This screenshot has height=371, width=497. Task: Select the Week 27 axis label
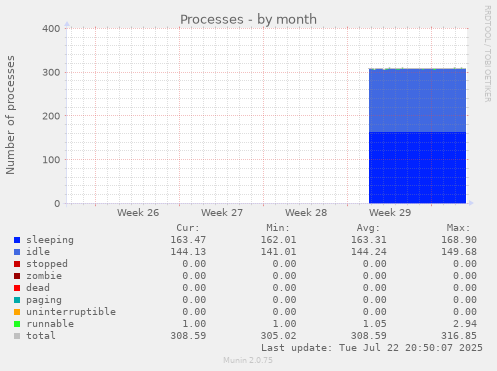[222, 213]
